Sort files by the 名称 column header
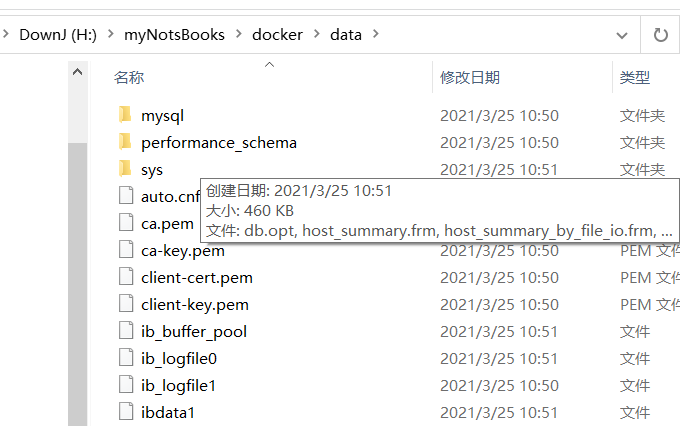This screenshot has height=426, width=680. pos(129,77)
